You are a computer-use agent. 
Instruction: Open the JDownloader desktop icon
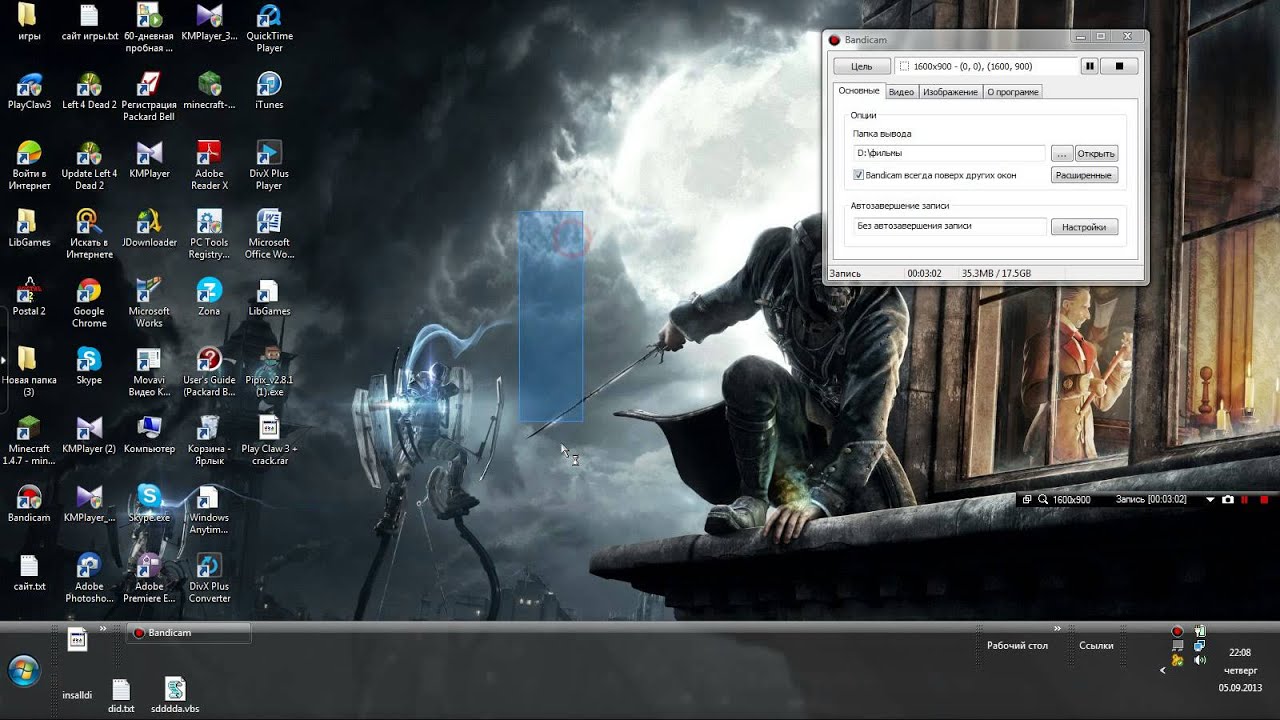149,227
